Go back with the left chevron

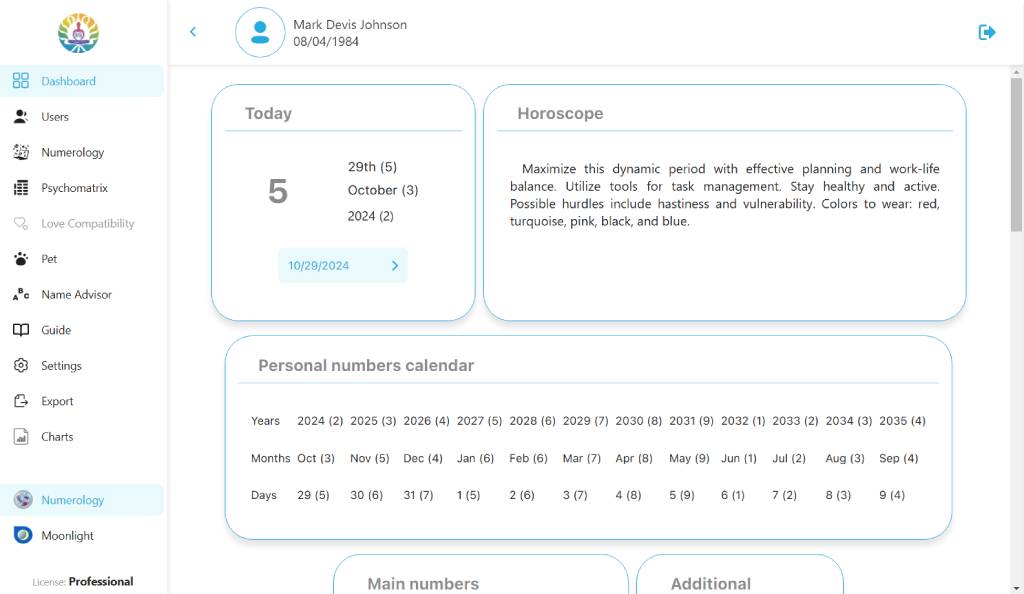(x=193, y=31)
